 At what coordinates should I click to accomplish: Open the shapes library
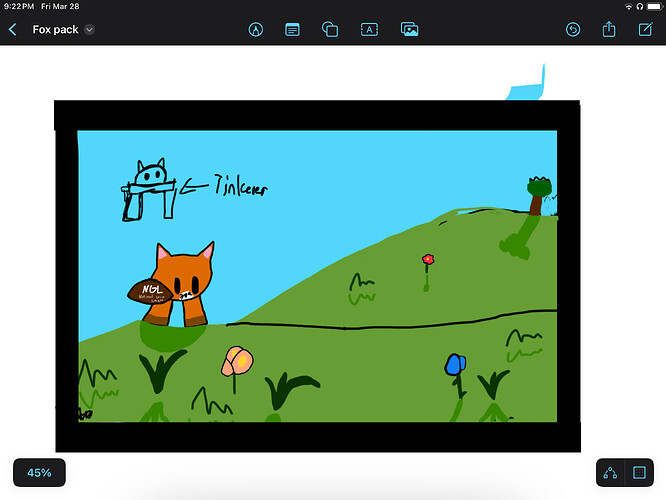click(x=330, y=30)
